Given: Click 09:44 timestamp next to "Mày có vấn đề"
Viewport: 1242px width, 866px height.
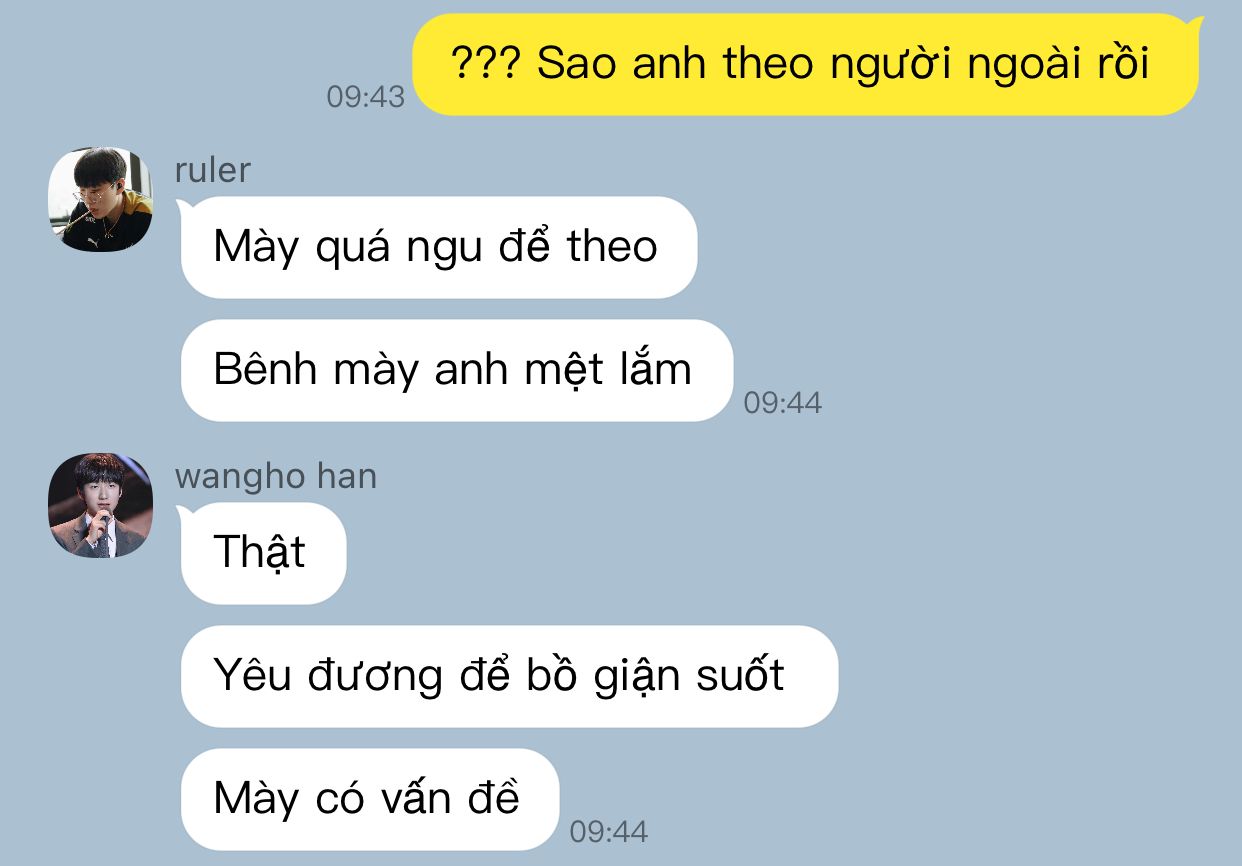Looking at the screenshot, I should (609, 832).
